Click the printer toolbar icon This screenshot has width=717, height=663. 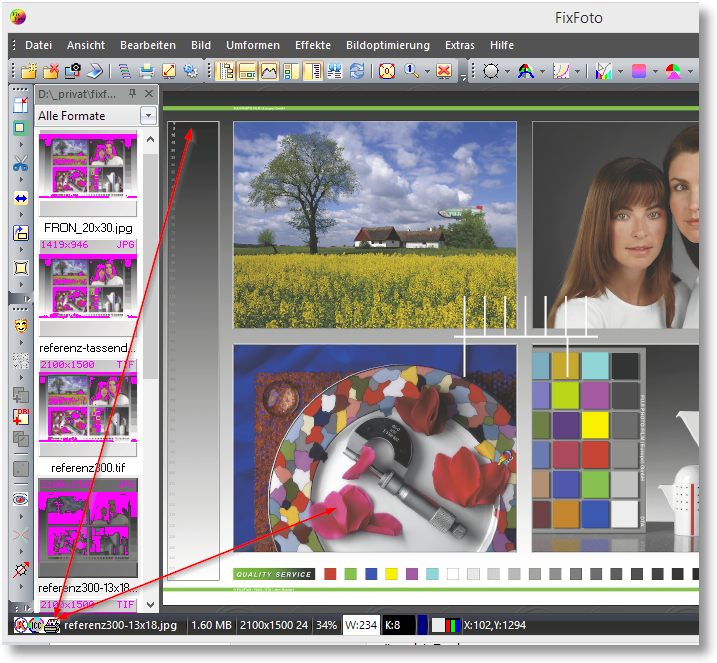(147, 71)
